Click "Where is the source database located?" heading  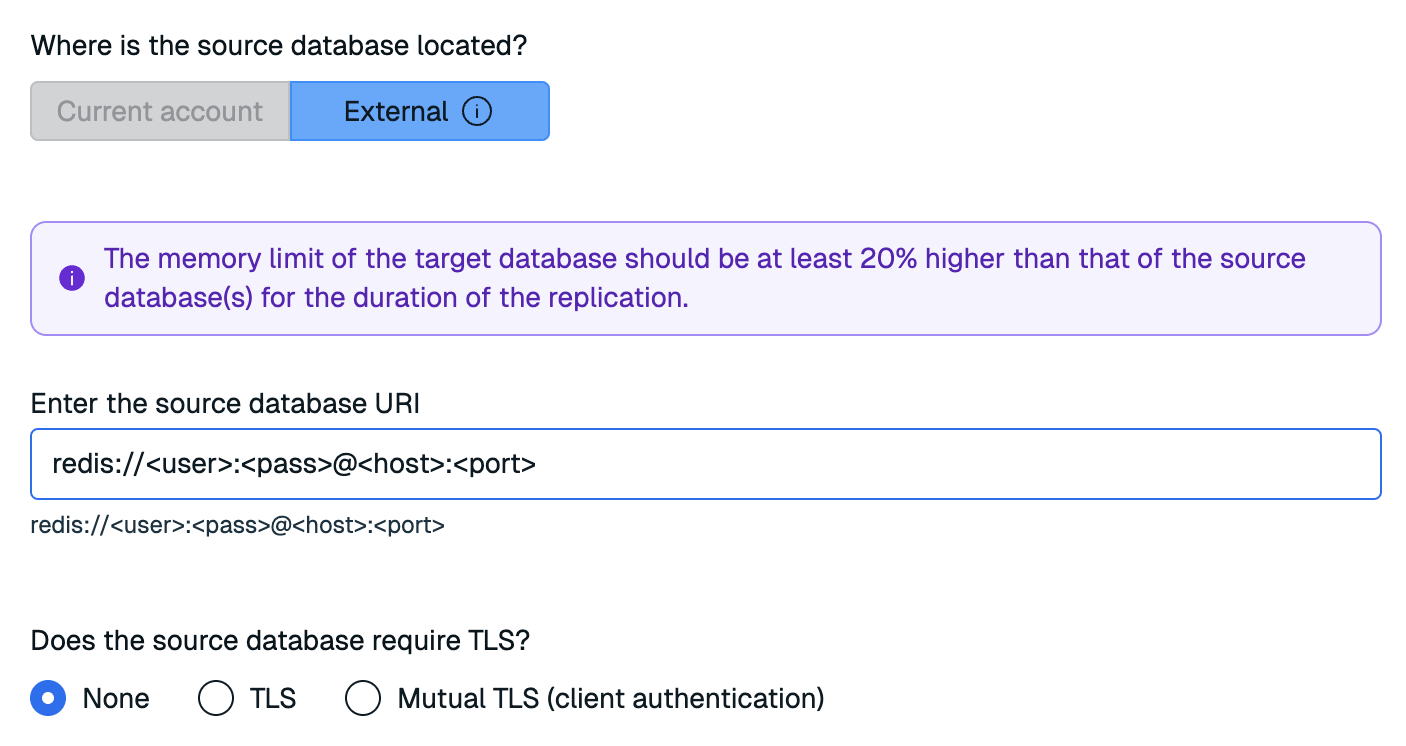278,46
